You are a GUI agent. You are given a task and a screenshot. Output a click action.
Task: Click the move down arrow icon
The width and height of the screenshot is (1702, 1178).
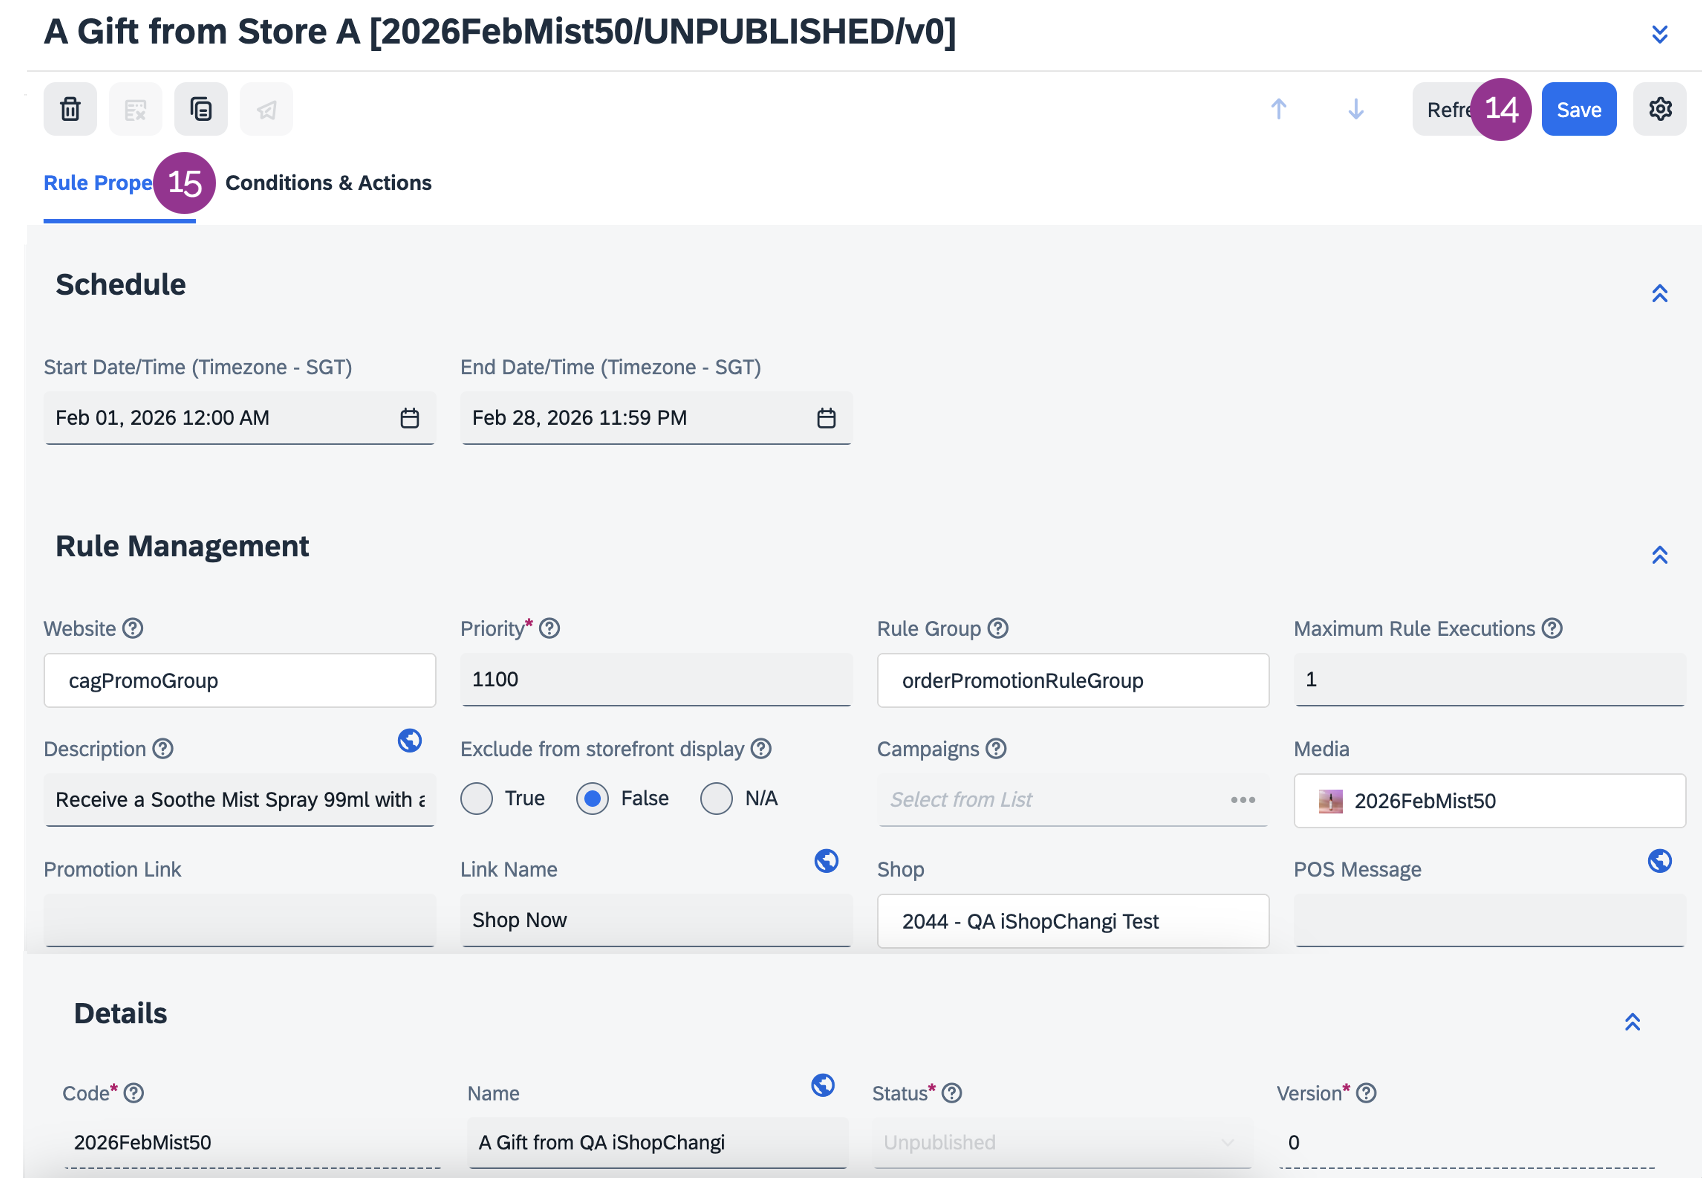(1356, 109)
